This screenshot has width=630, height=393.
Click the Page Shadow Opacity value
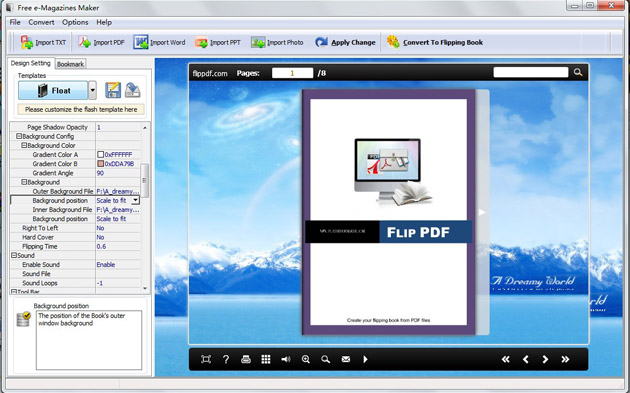[x=99, y=127]
